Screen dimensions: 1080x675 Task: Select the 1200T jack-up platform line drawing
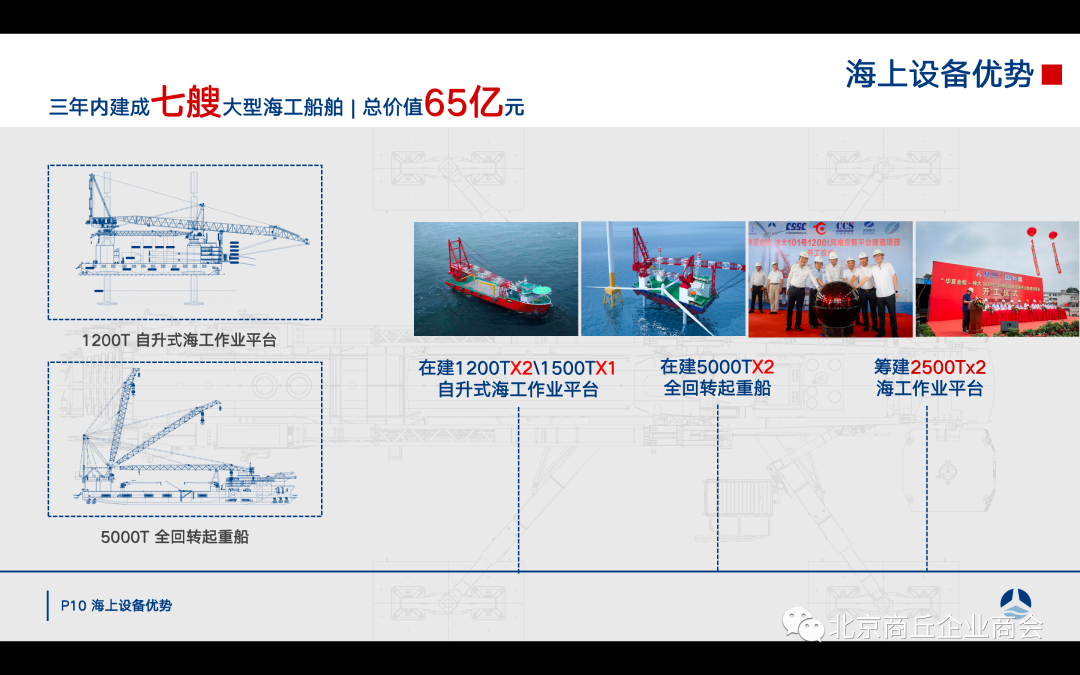click(x=185, y=242)
